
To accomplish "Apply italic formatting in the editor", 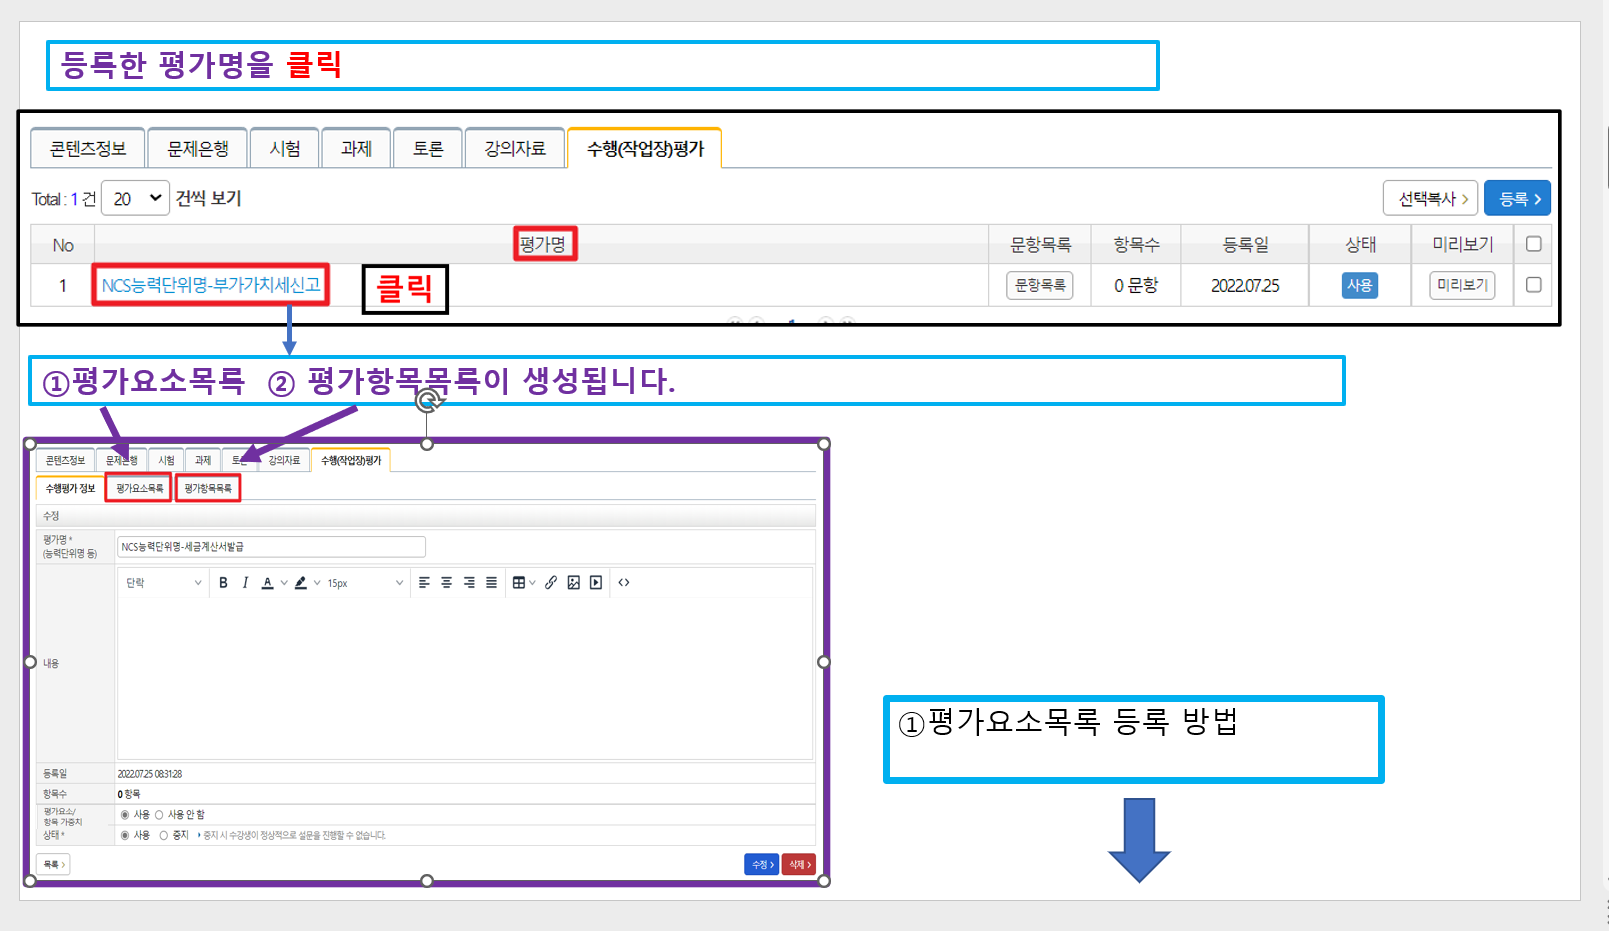I will [245, 583].
